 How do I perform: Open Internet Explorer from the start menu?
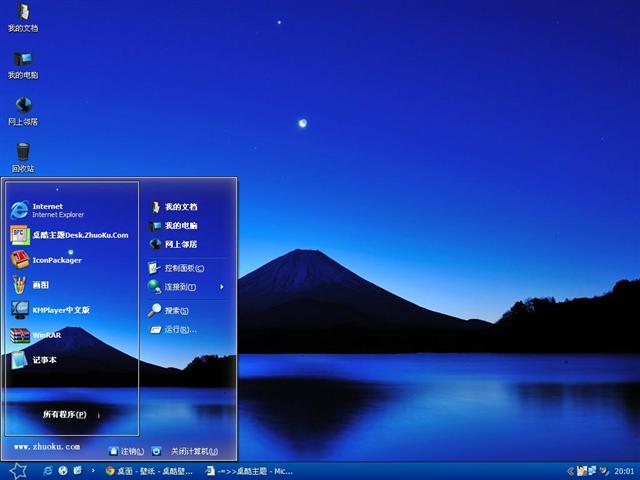point(47,210)
